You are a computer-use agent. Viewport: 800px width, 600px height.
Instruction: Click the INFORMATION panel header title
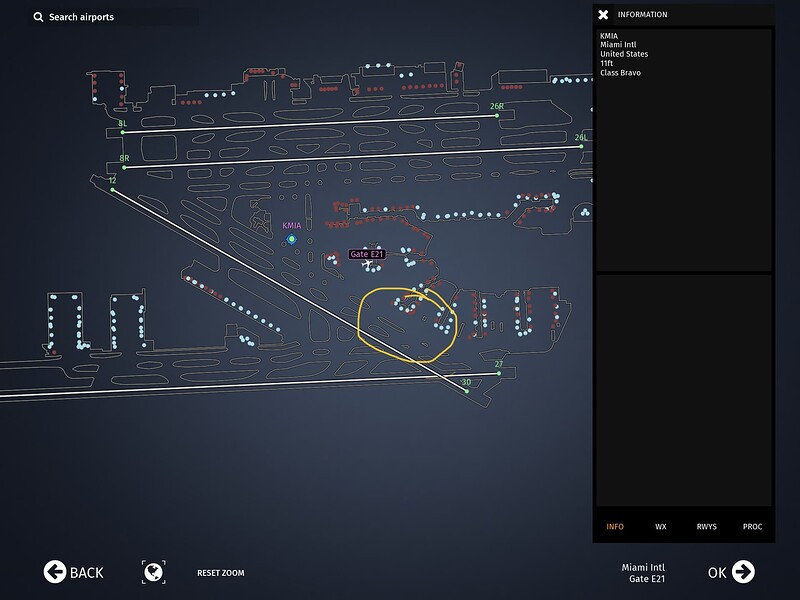pyautogui.click(x=642, y=14)
